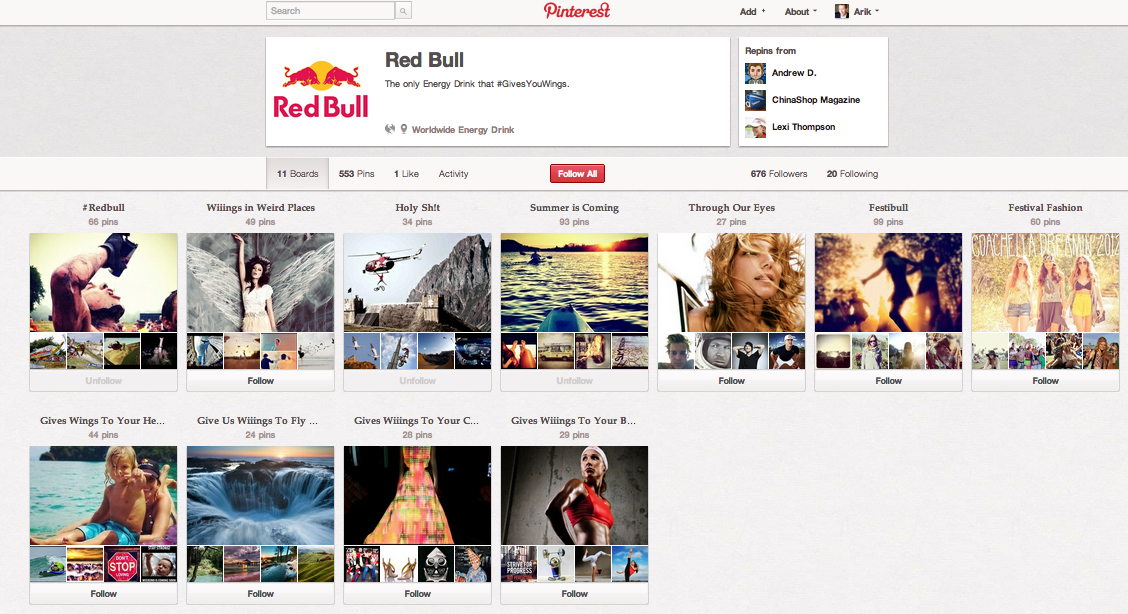The width and height of the screenshot is (1128, 614).
Task: Follow the Wiiings in Weird Places board
Action: [x=260, y=380]
